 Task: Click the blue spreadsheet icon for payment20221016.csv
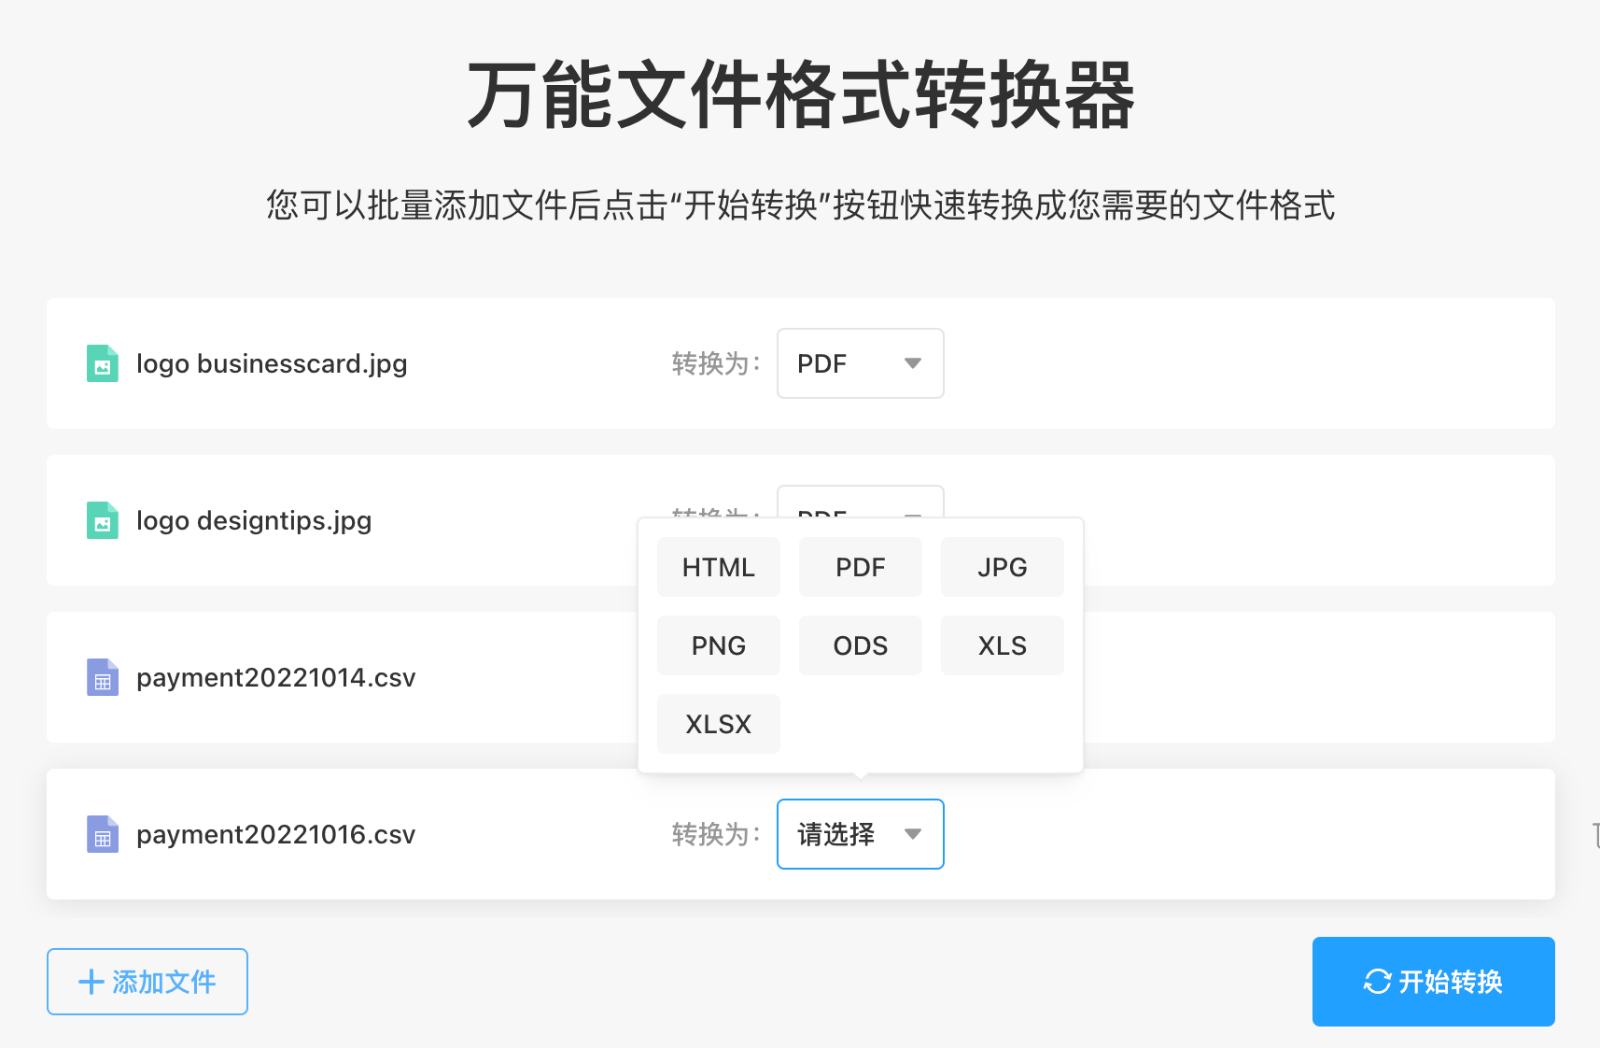(101, 834)
